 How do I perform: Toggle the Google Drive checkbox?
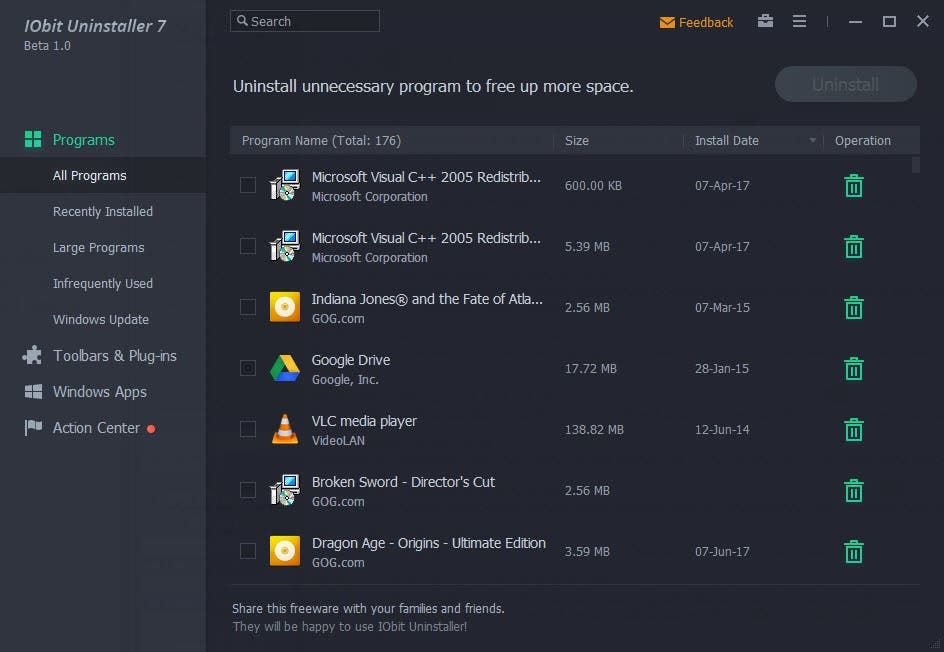pyautogui.click(x=247, y=368)
